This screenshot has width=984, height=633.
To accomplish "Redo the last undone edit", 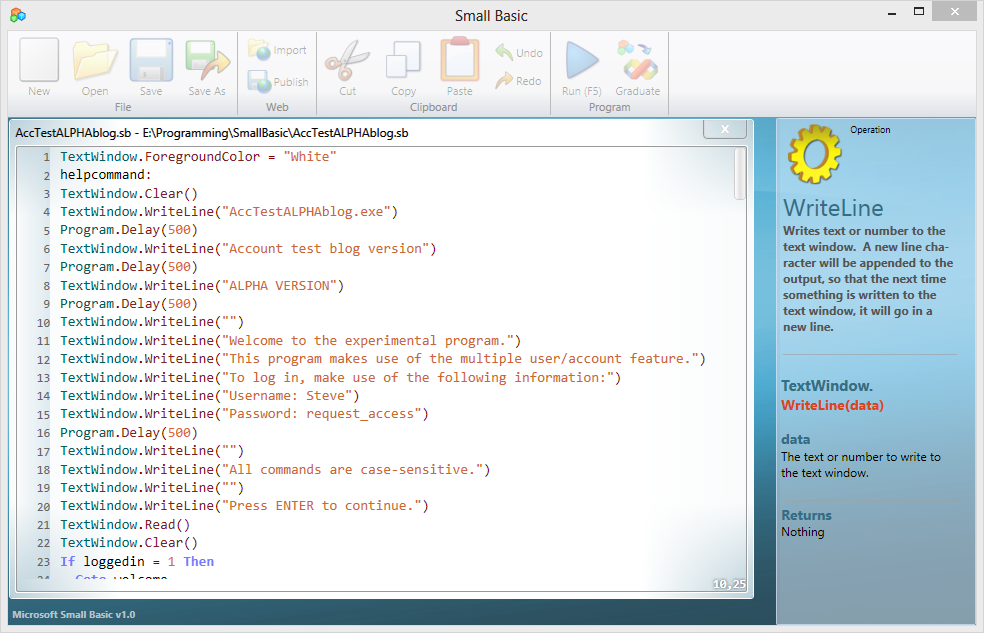I will 518,81.
